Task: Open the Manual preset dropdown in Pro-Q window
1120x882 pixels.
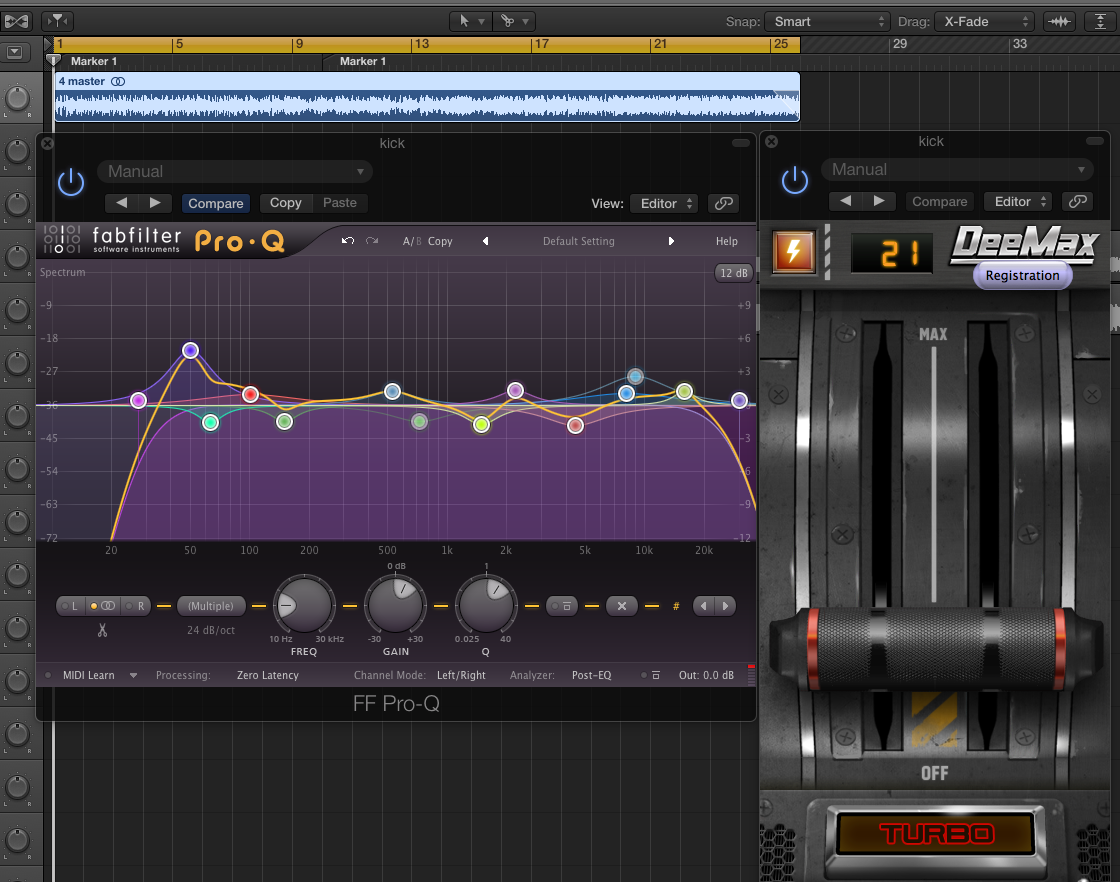Action: (x=235, y=171)
